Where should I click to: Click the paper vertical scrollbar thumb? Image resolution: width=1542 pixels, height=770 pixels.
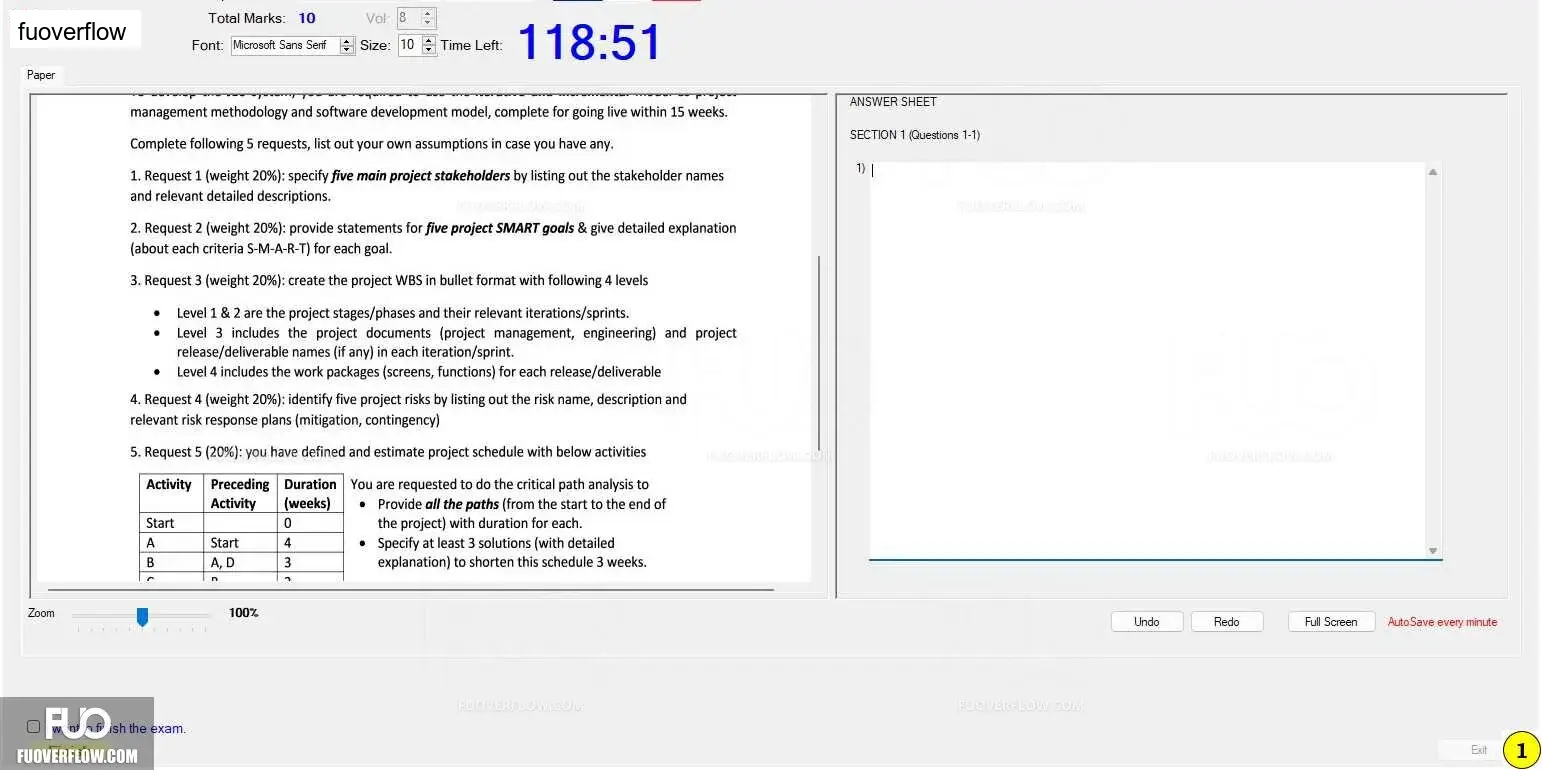[x=819, y=352]
